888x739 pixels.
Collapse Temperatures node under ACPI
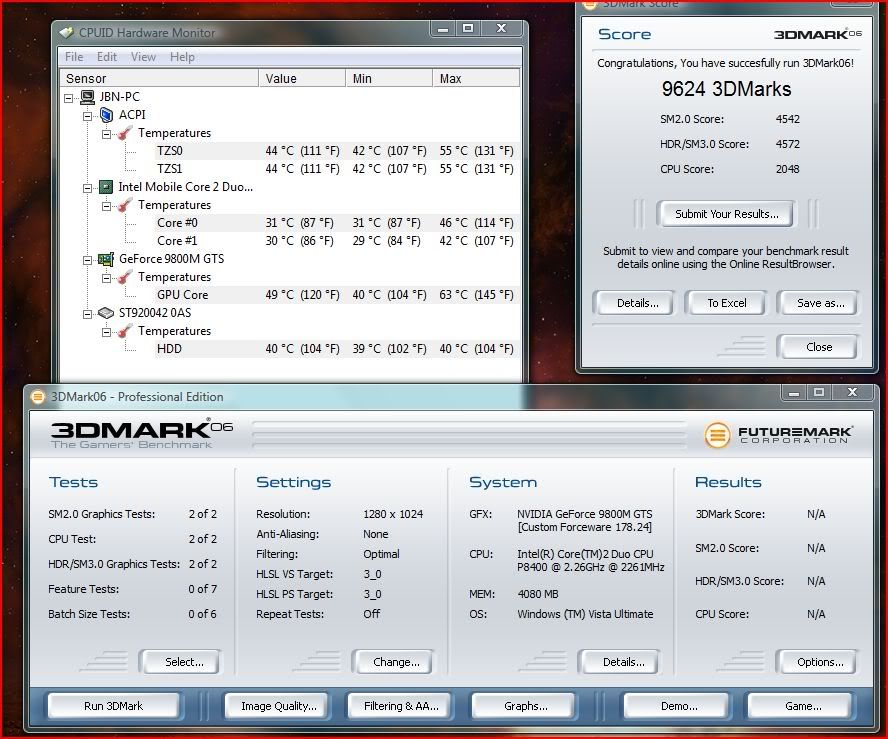(x=106, y=134)
